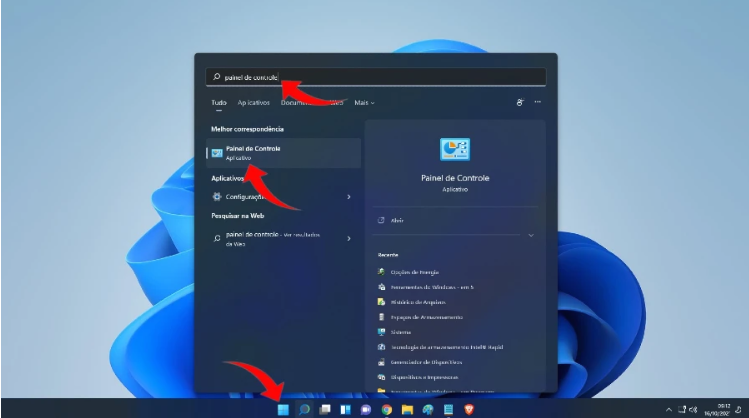Click the Dispositivos e Impressoras icon

pyautogui.click(x=381, y=377)
